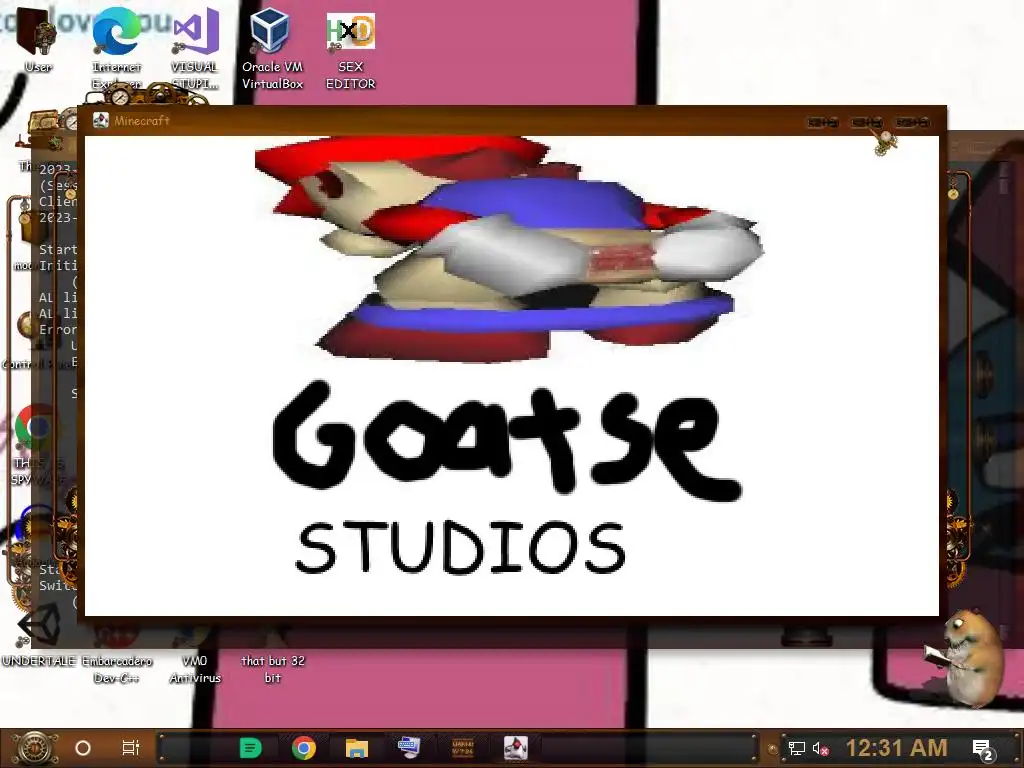1024x768 pixels.
Task: Switch to the Minecraft Java taskbar item
Action: tap(515, 748)
